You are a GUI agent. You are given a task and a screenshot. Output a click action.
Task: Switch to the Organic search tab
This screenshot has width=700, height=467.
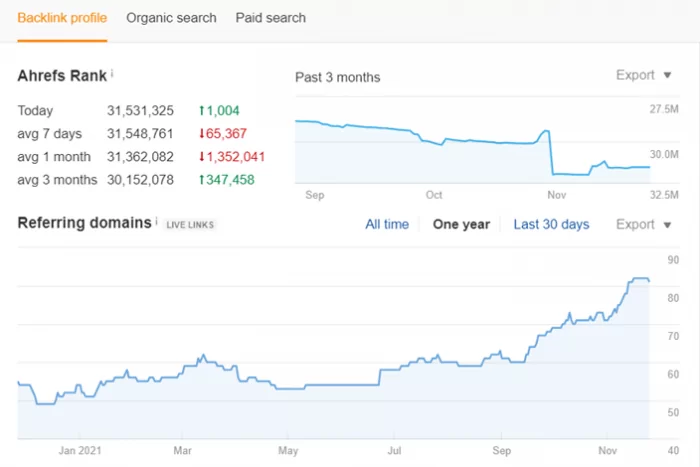coord(171,18)
